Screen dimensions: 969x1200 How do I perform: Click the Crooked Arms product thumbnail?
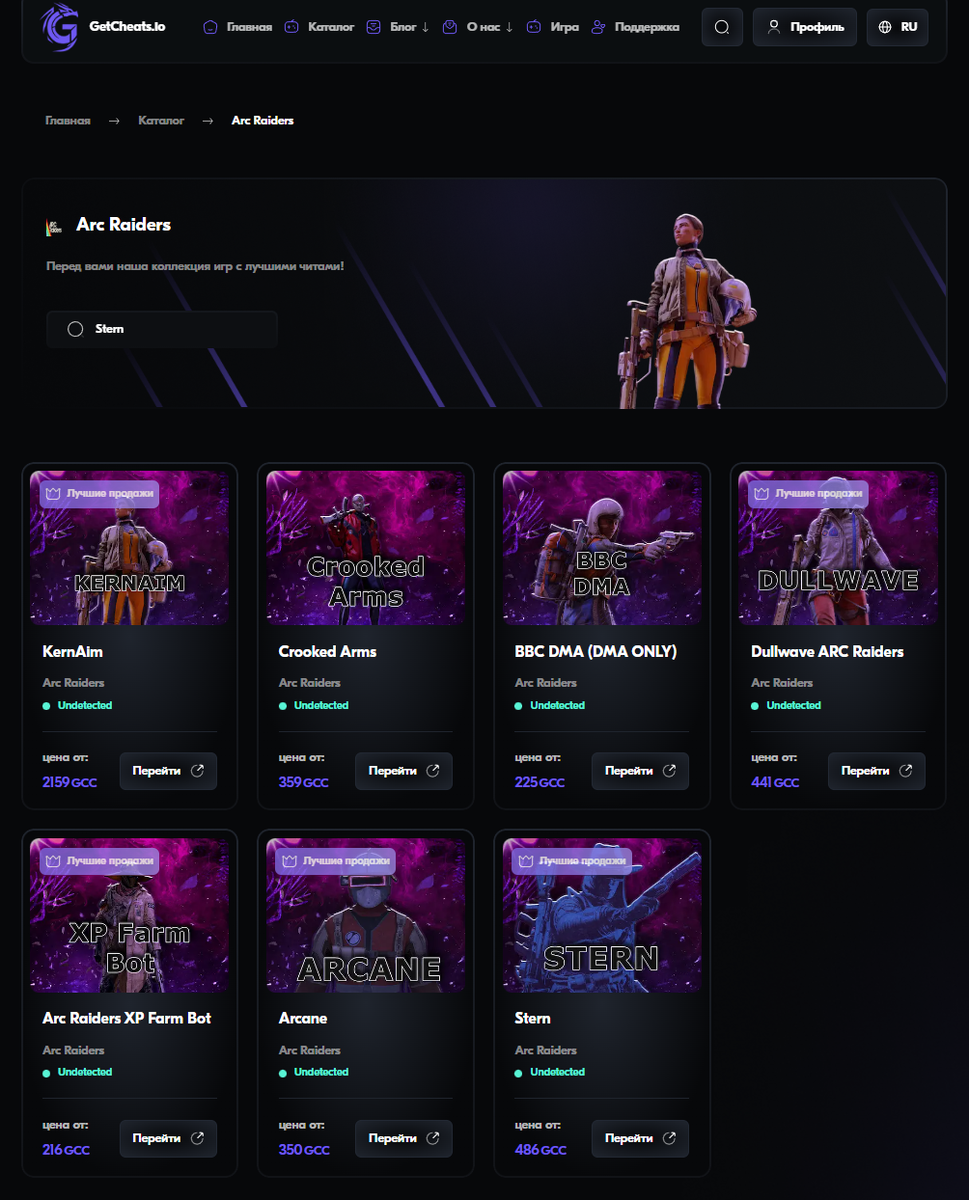click(366, 548)
